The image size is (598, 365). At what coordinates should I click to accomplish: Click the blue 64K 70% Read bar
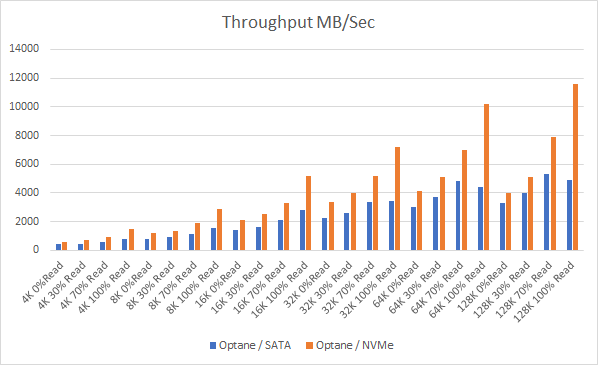click(x=458, y=215)
